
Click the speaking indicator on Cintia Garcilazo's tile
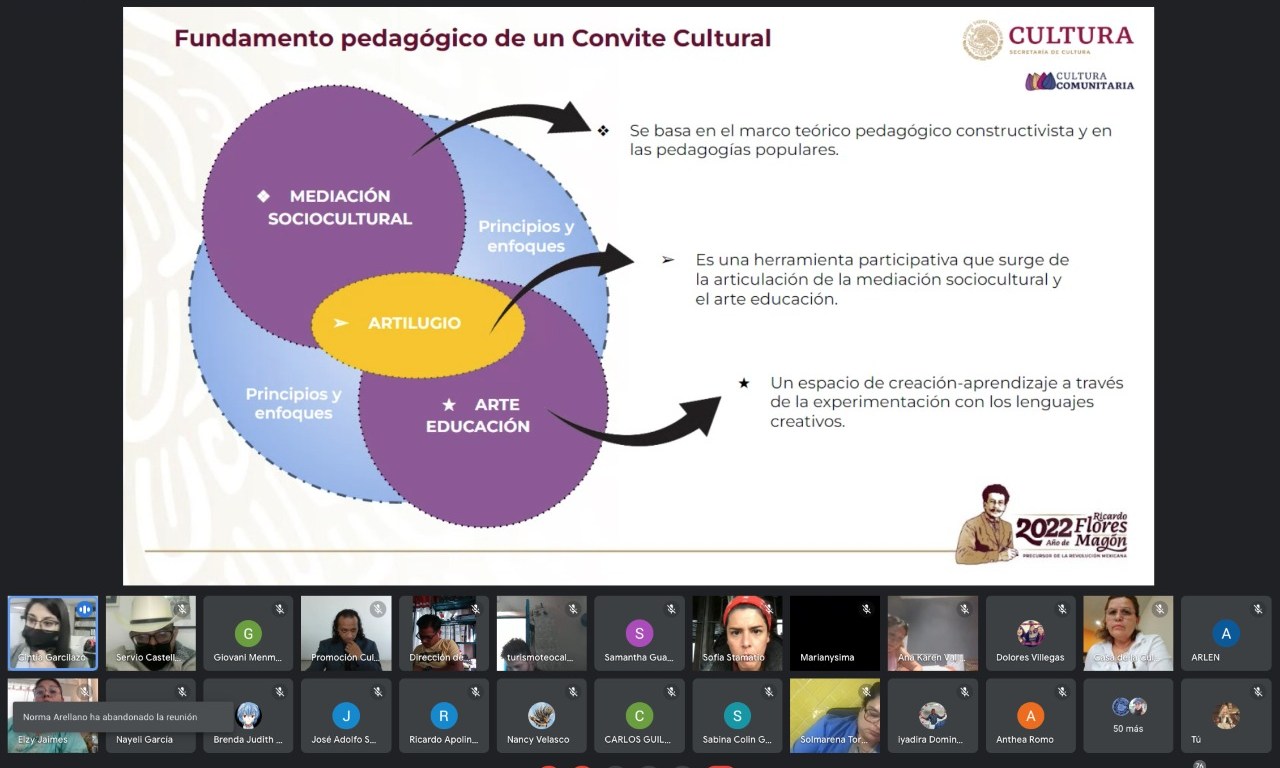84,609
